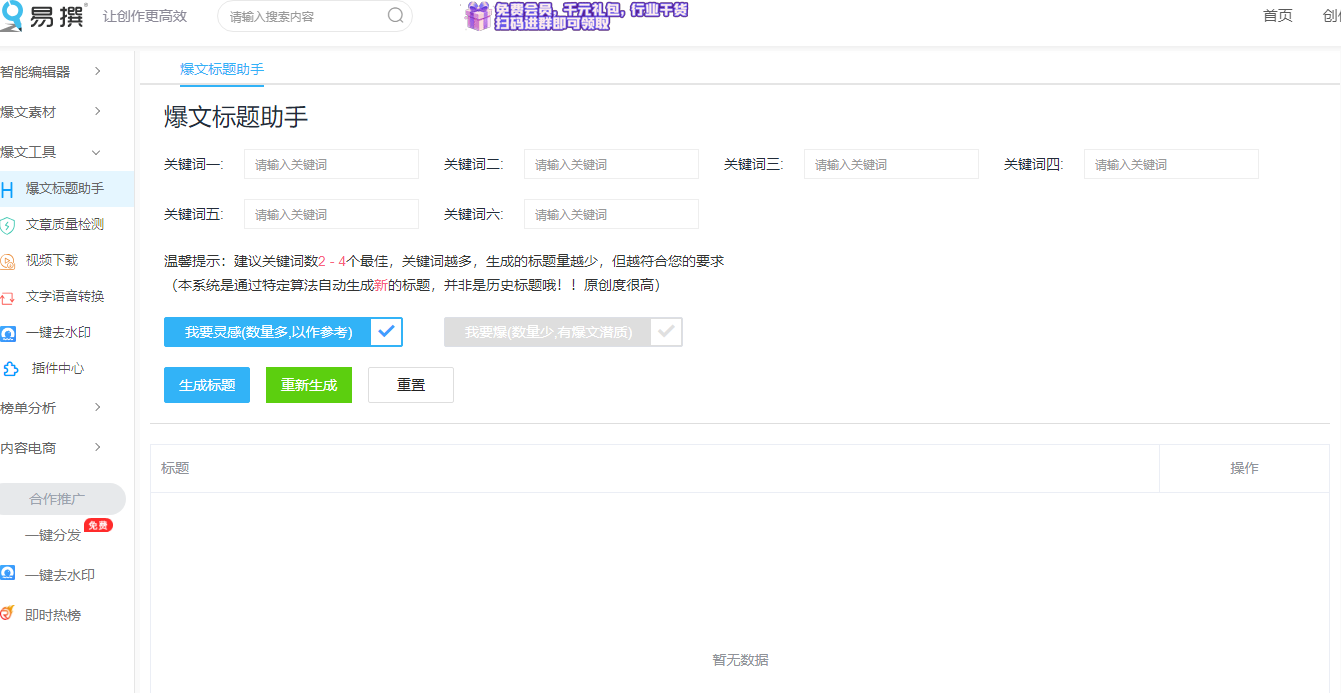Expand the 榜单分析 section
Screen dimensions: 1341x693
(x=97, y=407)
